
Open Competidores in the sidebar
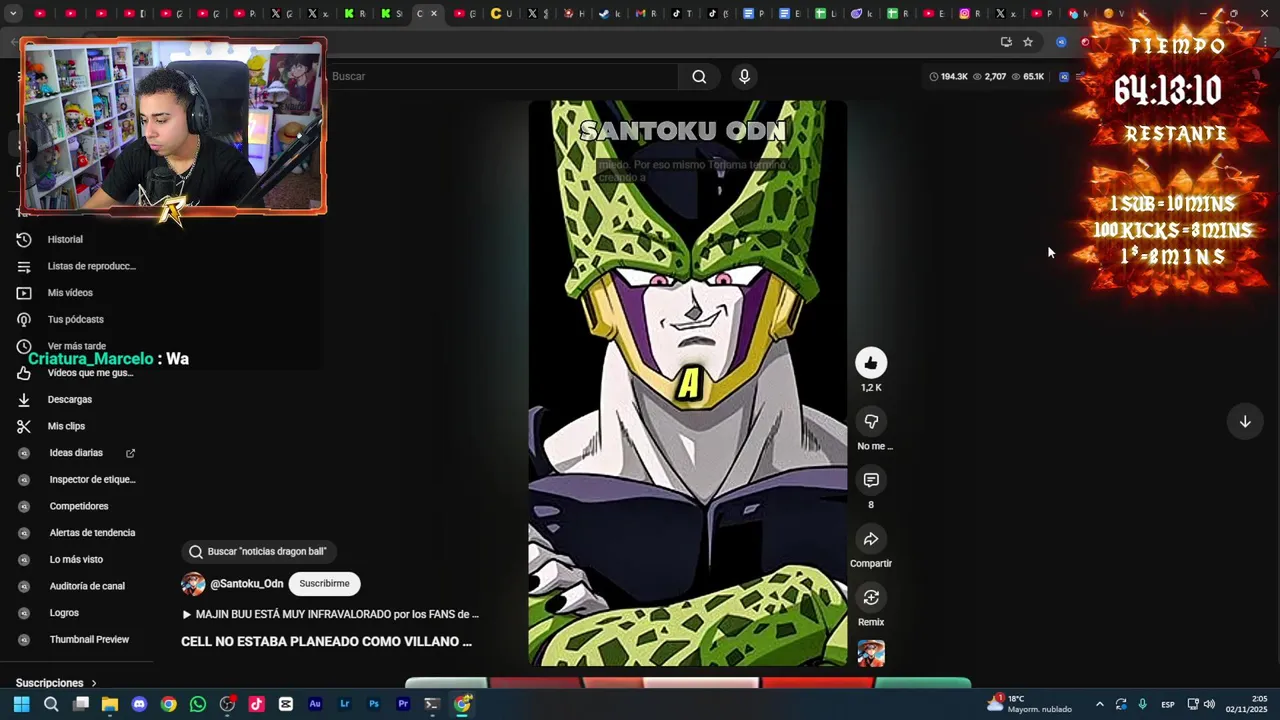point(78,506)
